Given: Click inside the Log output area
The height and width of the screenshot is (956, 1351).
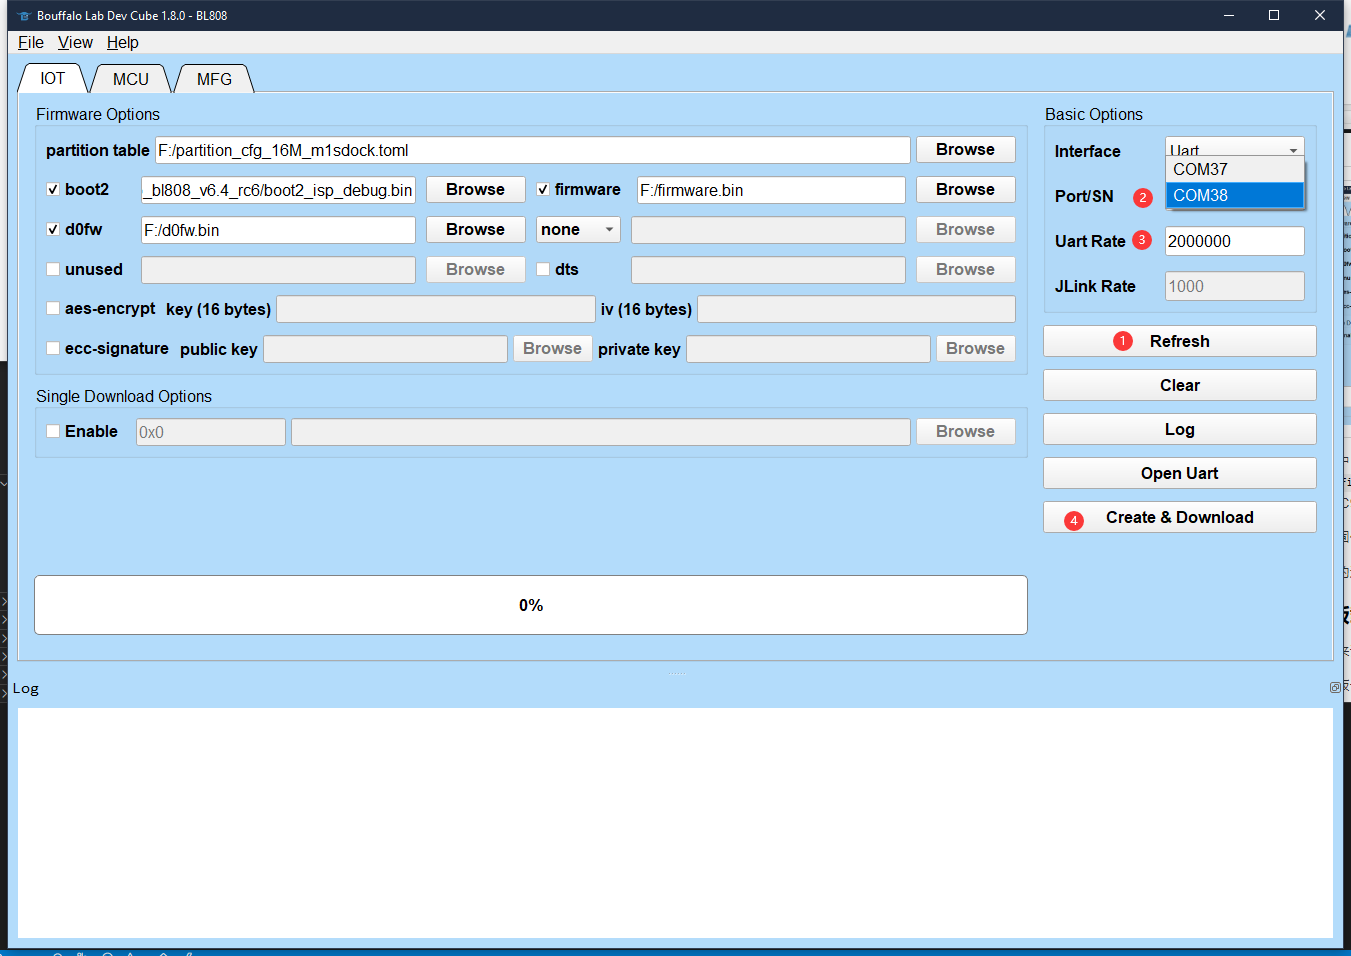Looking at the screenshot, I should 675,822.
